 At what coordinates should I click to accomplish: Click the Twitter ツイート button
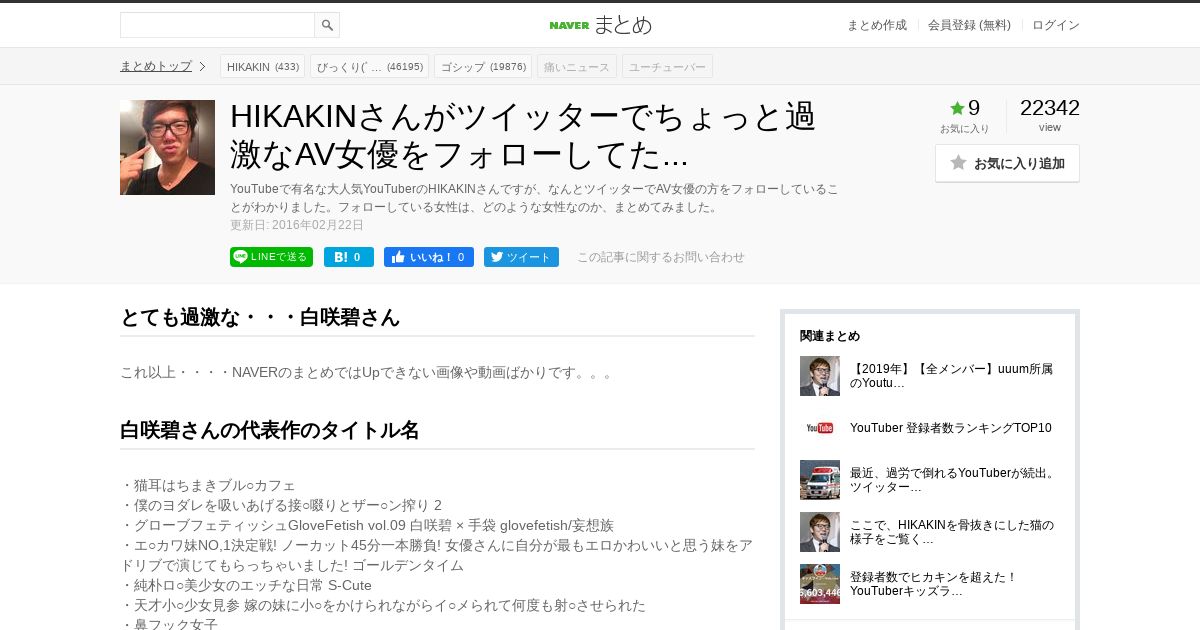tap(521, 257)
